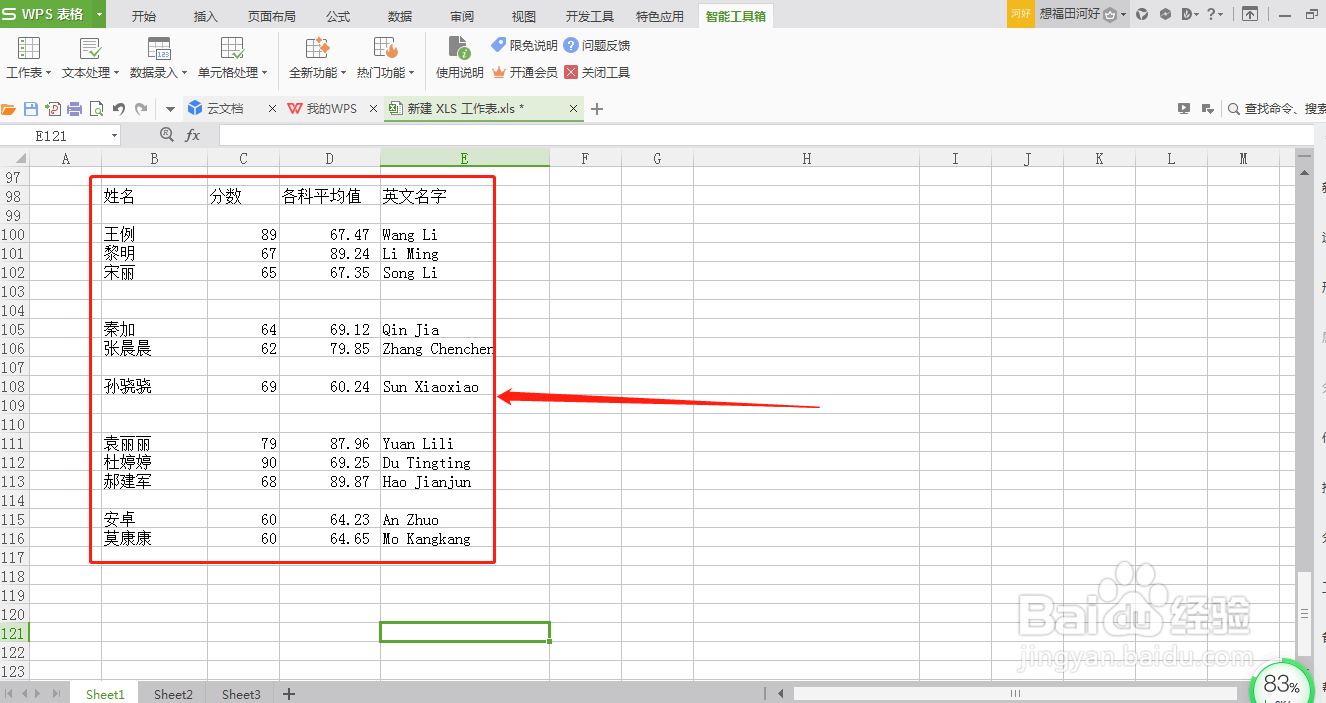Click the hexagon pulse icon in title bar

[1164, 14]
